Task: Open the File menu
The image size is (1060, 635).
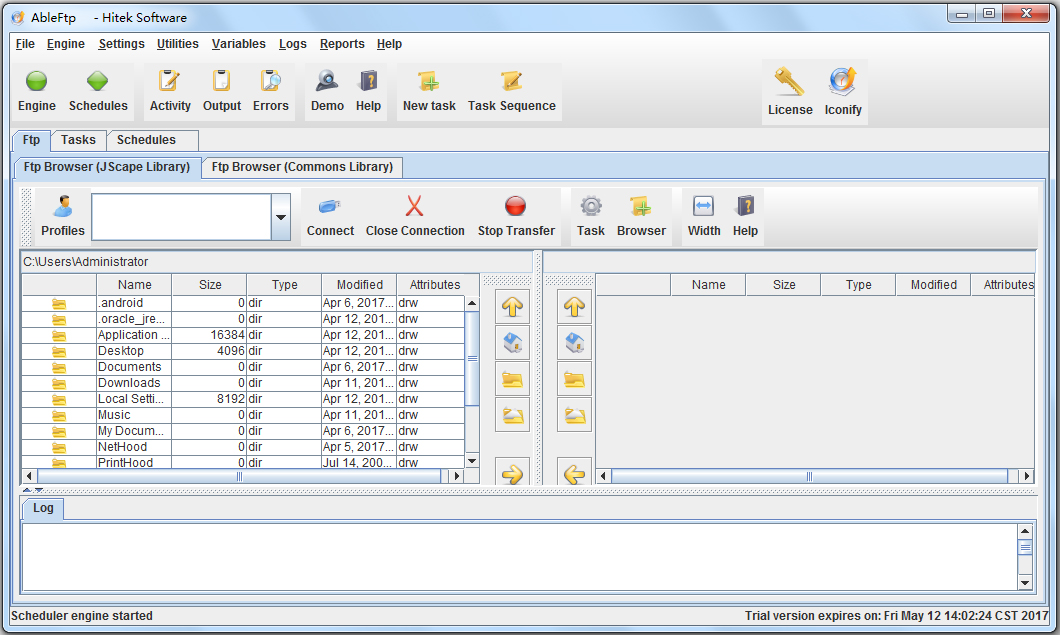Action: click(x=25, y=44)
